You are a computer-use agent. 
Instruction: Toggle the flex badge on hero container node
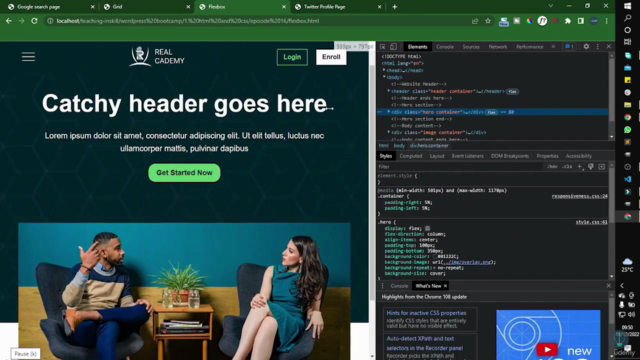[x=491, y=112]
